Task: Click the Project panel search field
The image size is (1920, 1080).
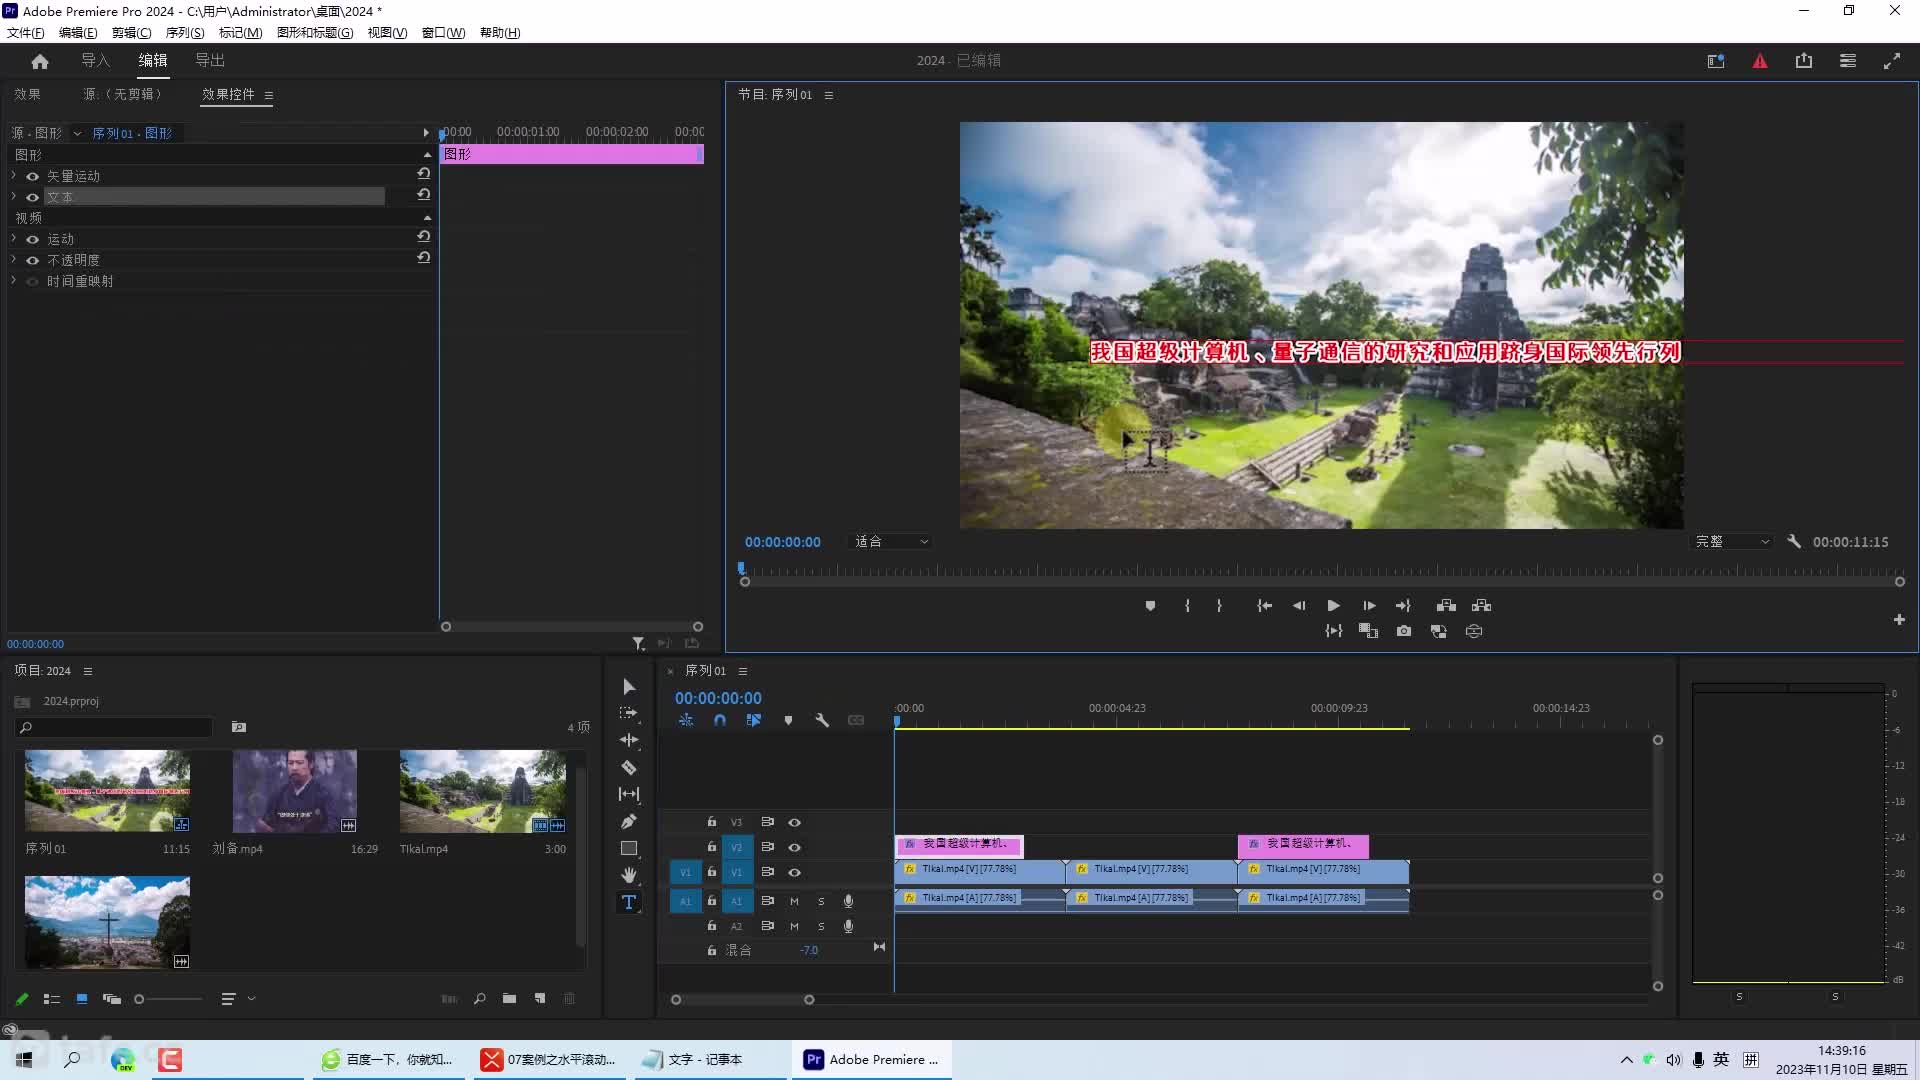Action: [x=116, y=727]
